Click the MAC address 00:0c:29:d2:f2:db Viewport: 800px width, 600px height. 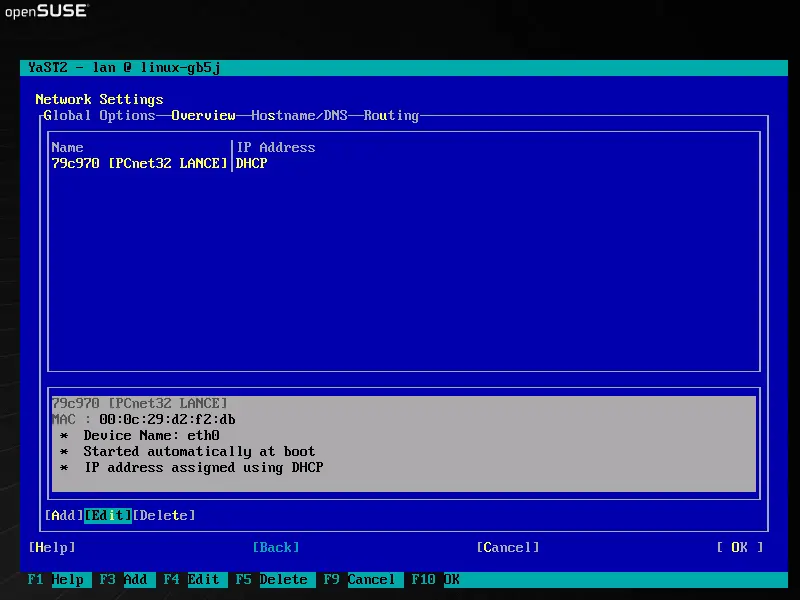coord(167,419)
